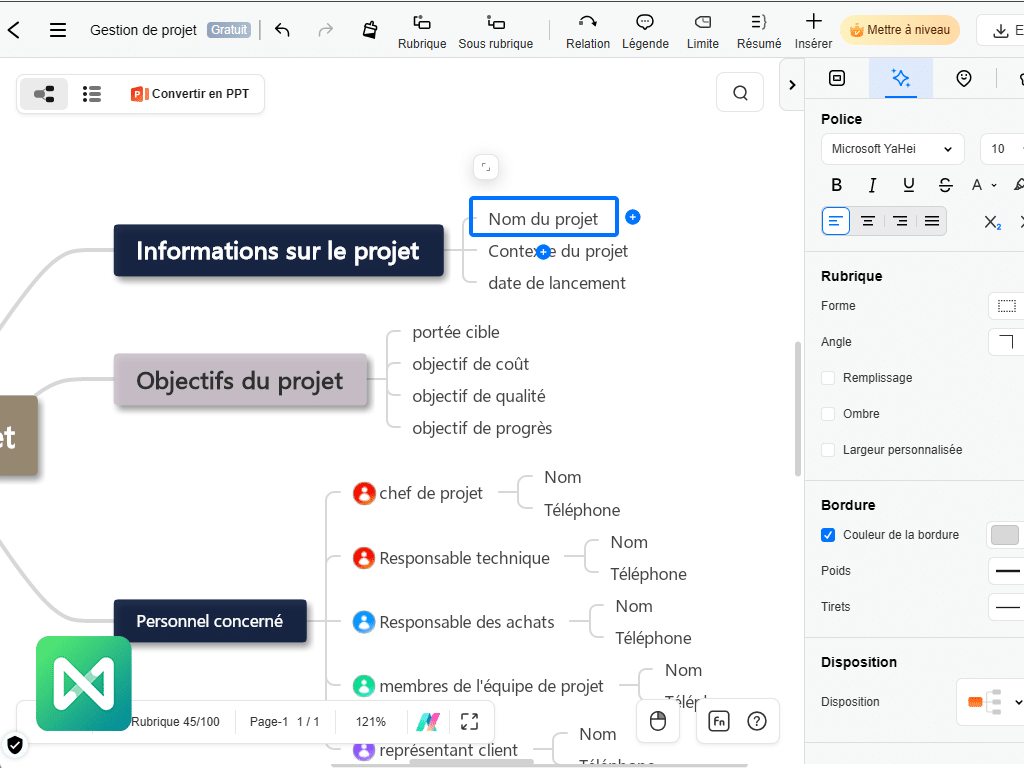
Task: Click the Limite boundary icon
Action: 702,22
